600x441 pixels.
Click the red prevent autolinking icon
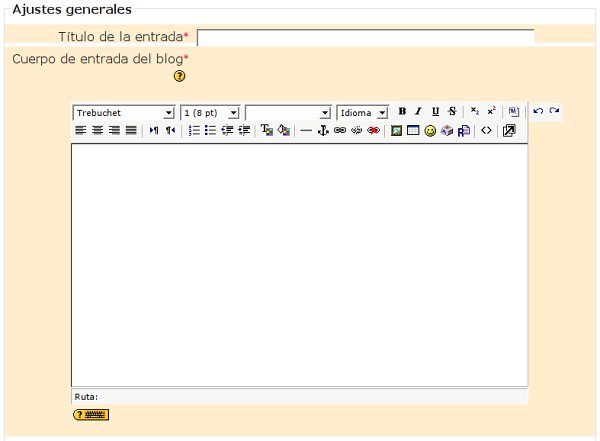coord(373,131)
